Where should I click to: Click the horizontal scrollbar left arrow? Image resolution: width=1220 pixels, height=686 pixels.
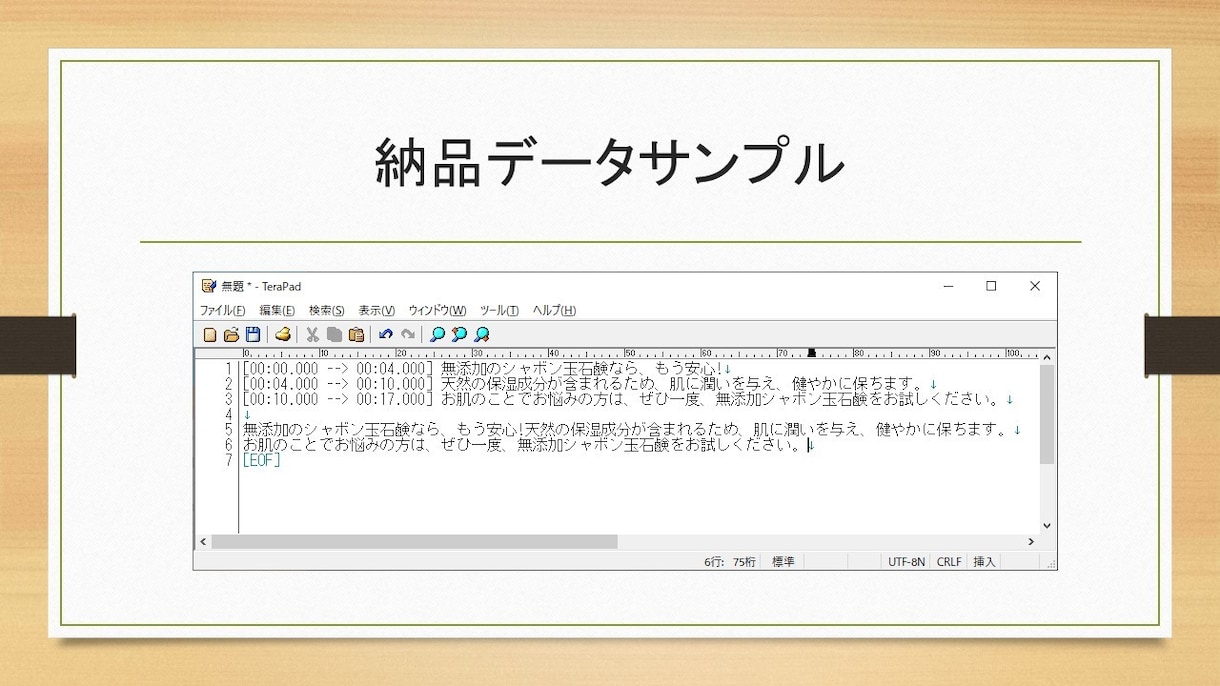point(203,542)
